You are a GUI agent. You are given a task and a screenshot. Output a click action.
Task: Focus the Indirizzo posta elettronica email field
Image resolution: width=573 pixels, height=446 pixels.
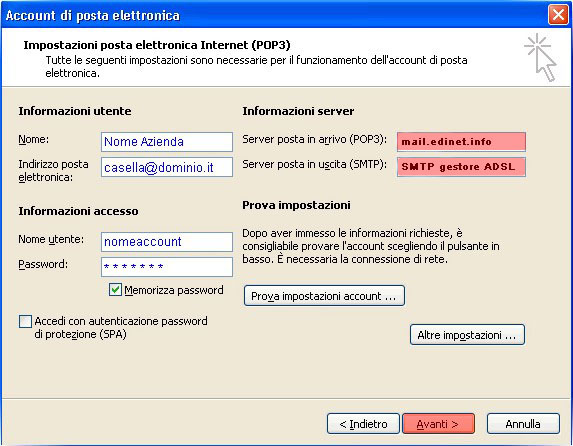[167, 167]
